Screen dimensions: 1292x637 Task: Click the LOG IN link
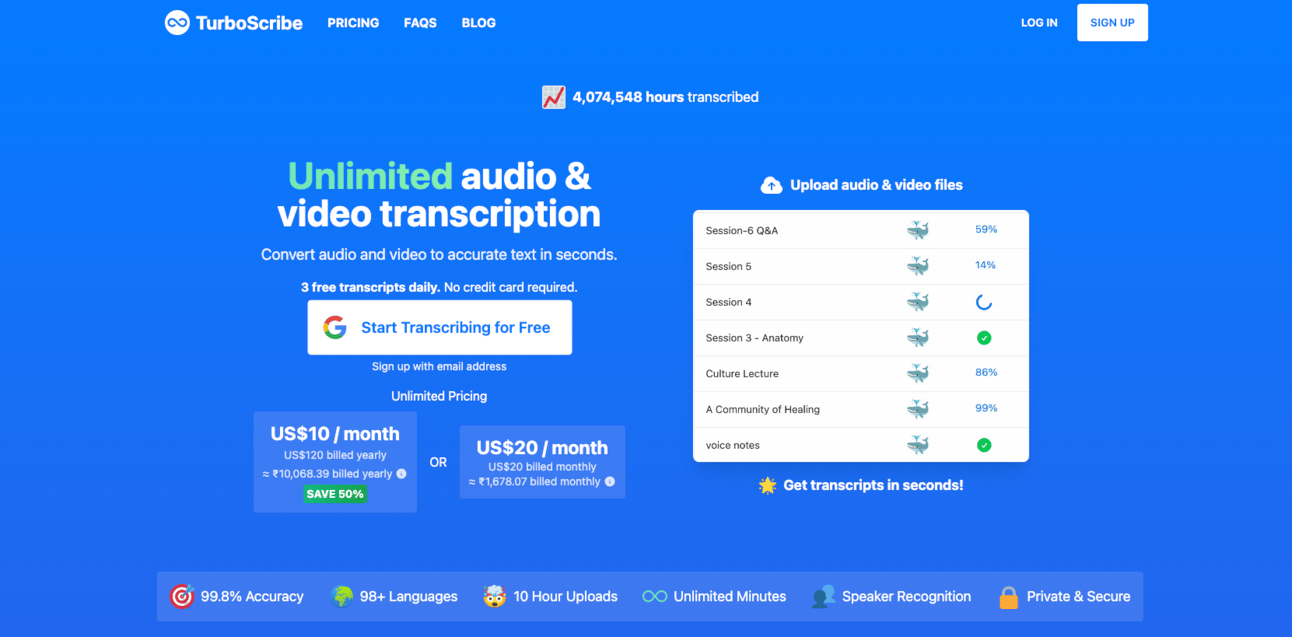1039,23
